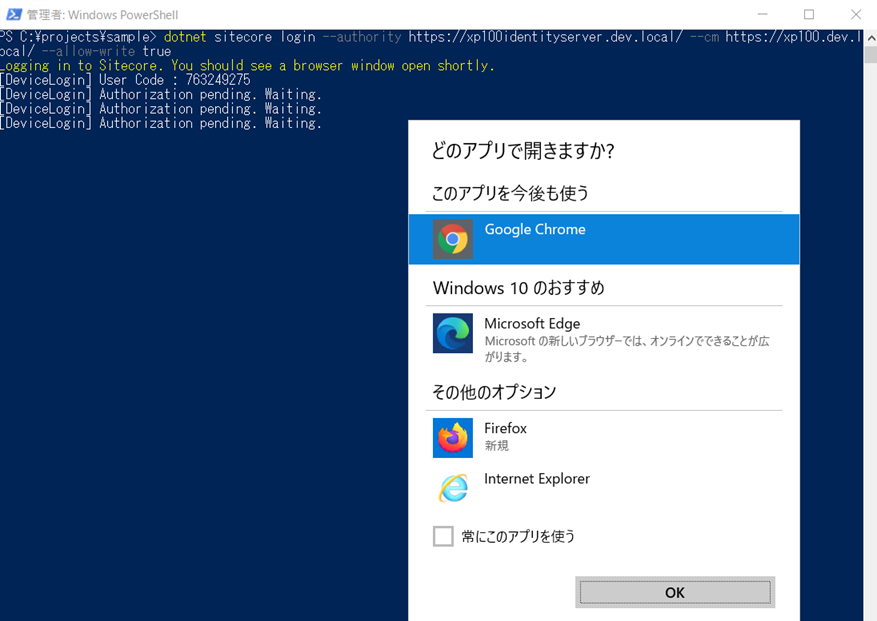The height and width of the screenshot is (621, 877).
Task: Select the Google Chrome label
Action: [535, 229]
